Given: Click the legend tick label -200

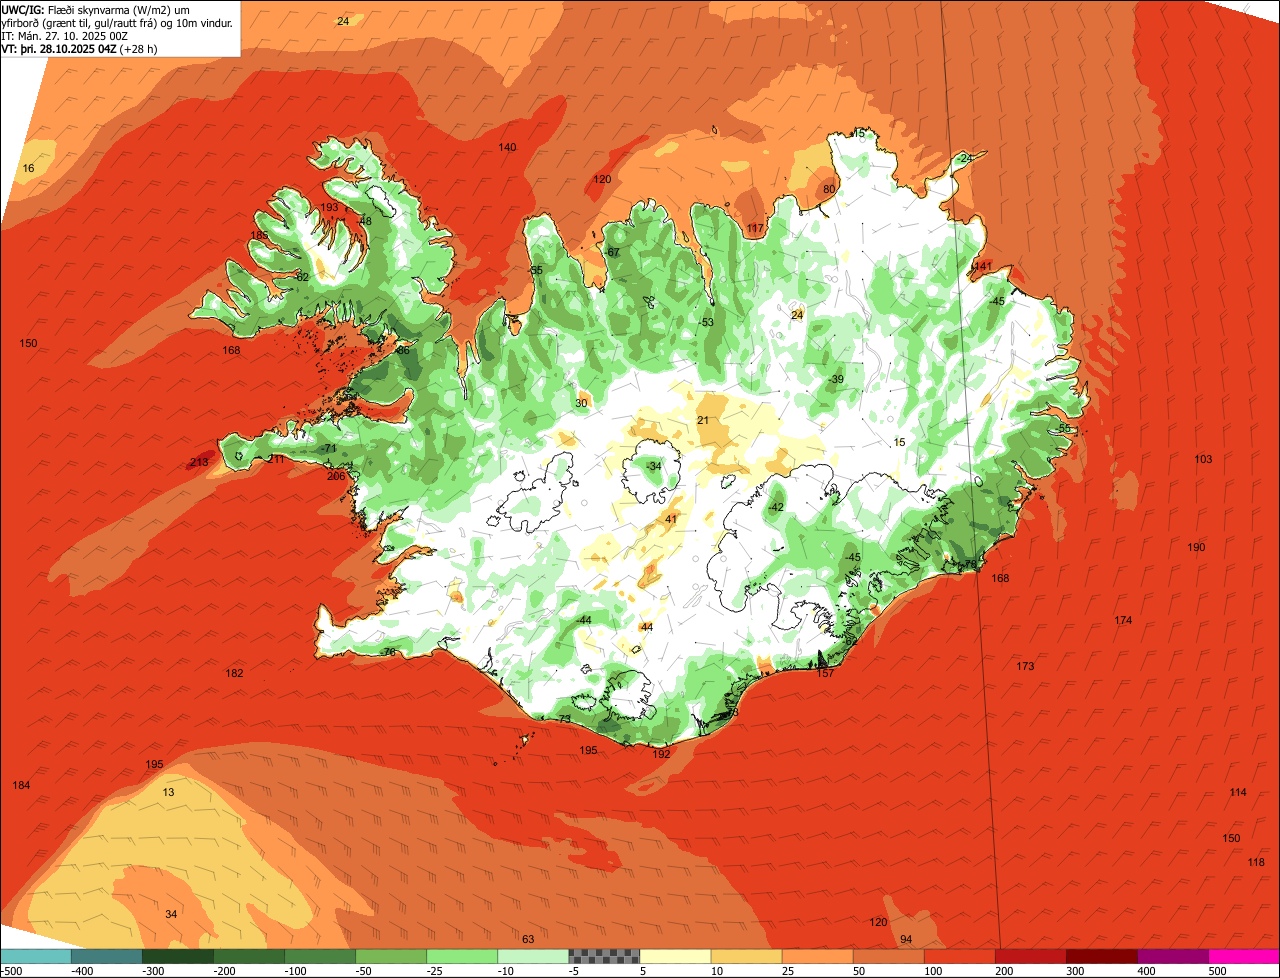Looking at the screenshot, I should [223, 970].
